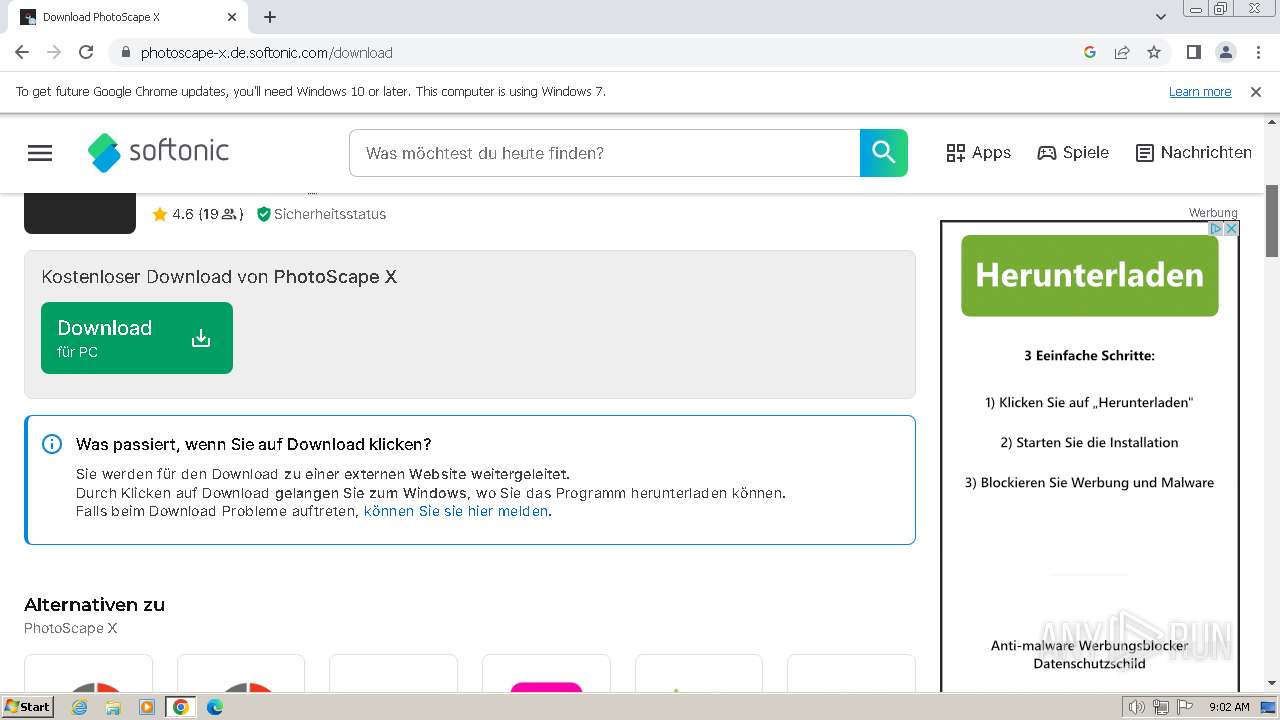Click the taskbar clock 9:02 AM

(x=1229, y=707)
